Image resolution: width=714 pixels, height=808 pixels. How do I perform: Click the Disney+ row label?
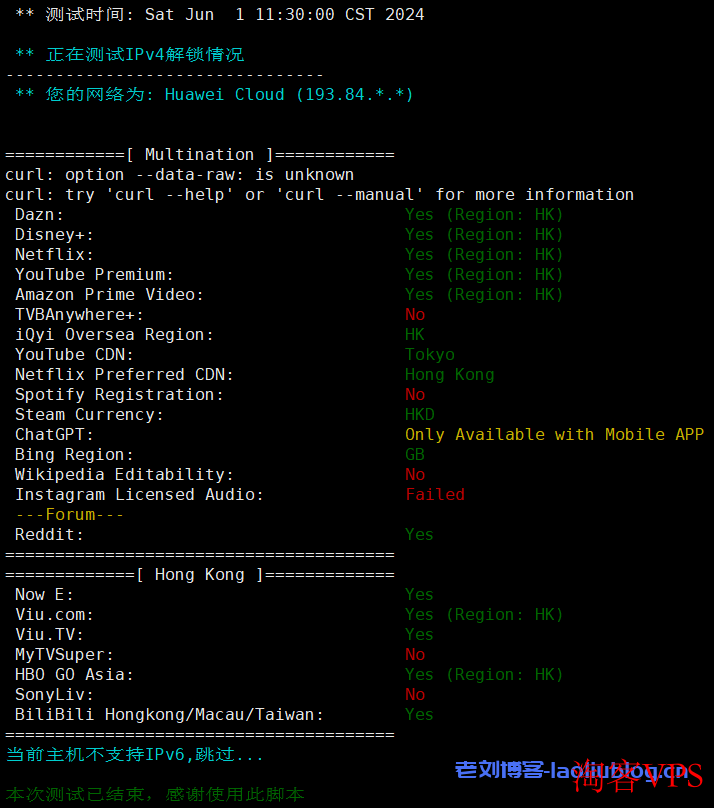54,234
